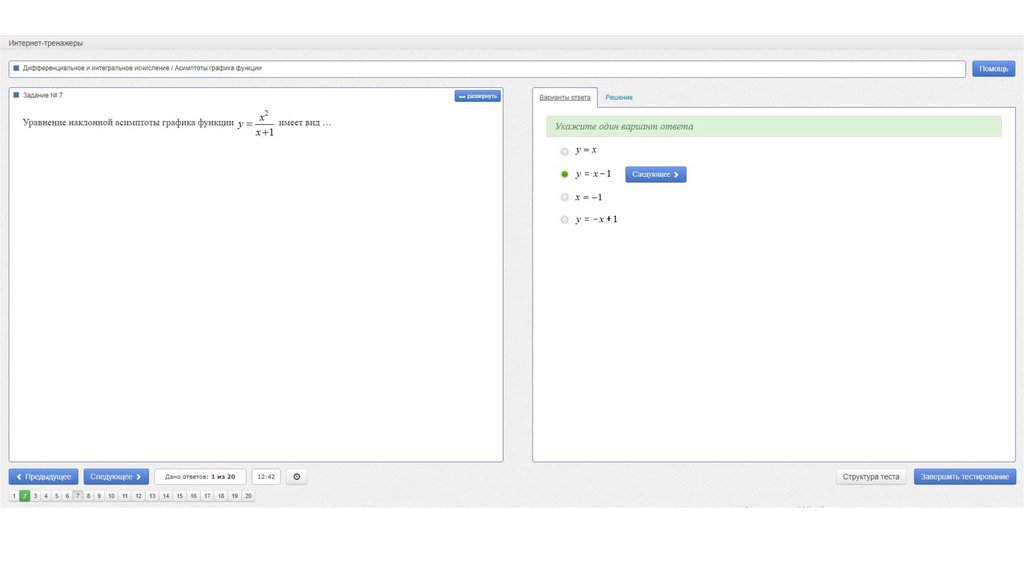Click the blue square icon in the breadcrumb bar
The image size is (1024, 574).
pyautogui.click(x=16, y=68)
